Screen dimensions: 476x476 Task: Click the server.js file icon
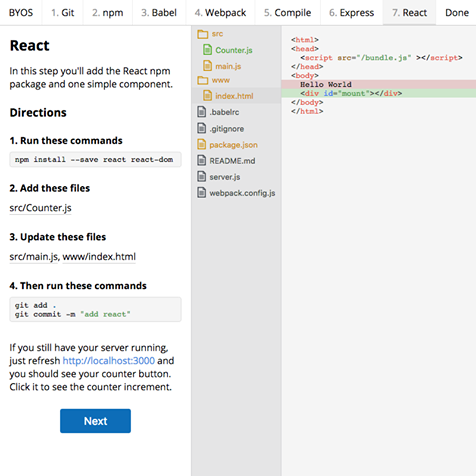[202, 177]
